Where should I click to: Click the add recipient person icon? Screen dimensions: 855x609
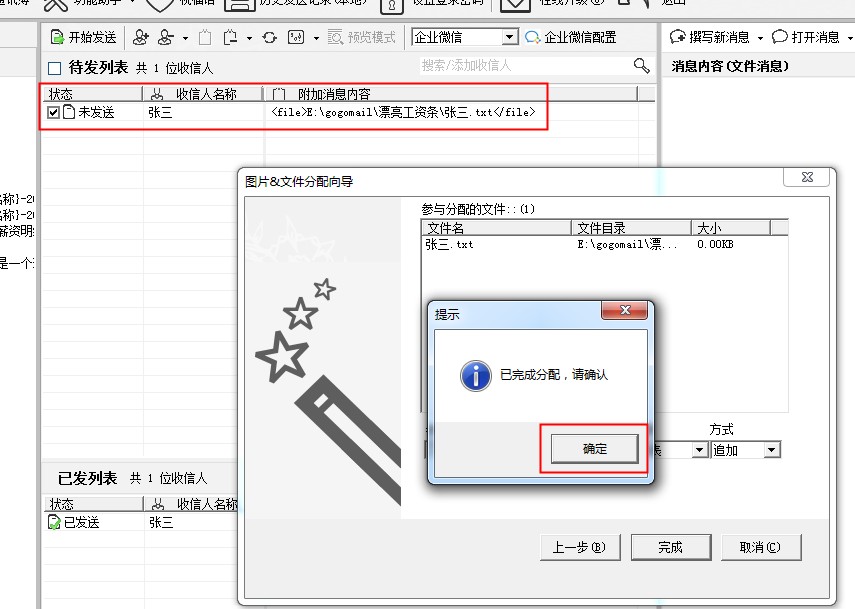[x=140, y=37]
